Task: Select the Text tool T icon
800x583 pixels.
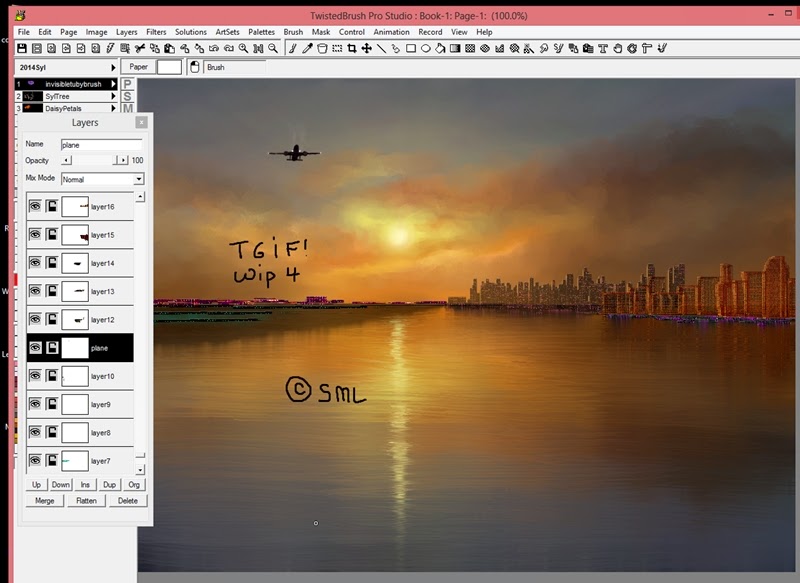Action: (x=603, y=48)
